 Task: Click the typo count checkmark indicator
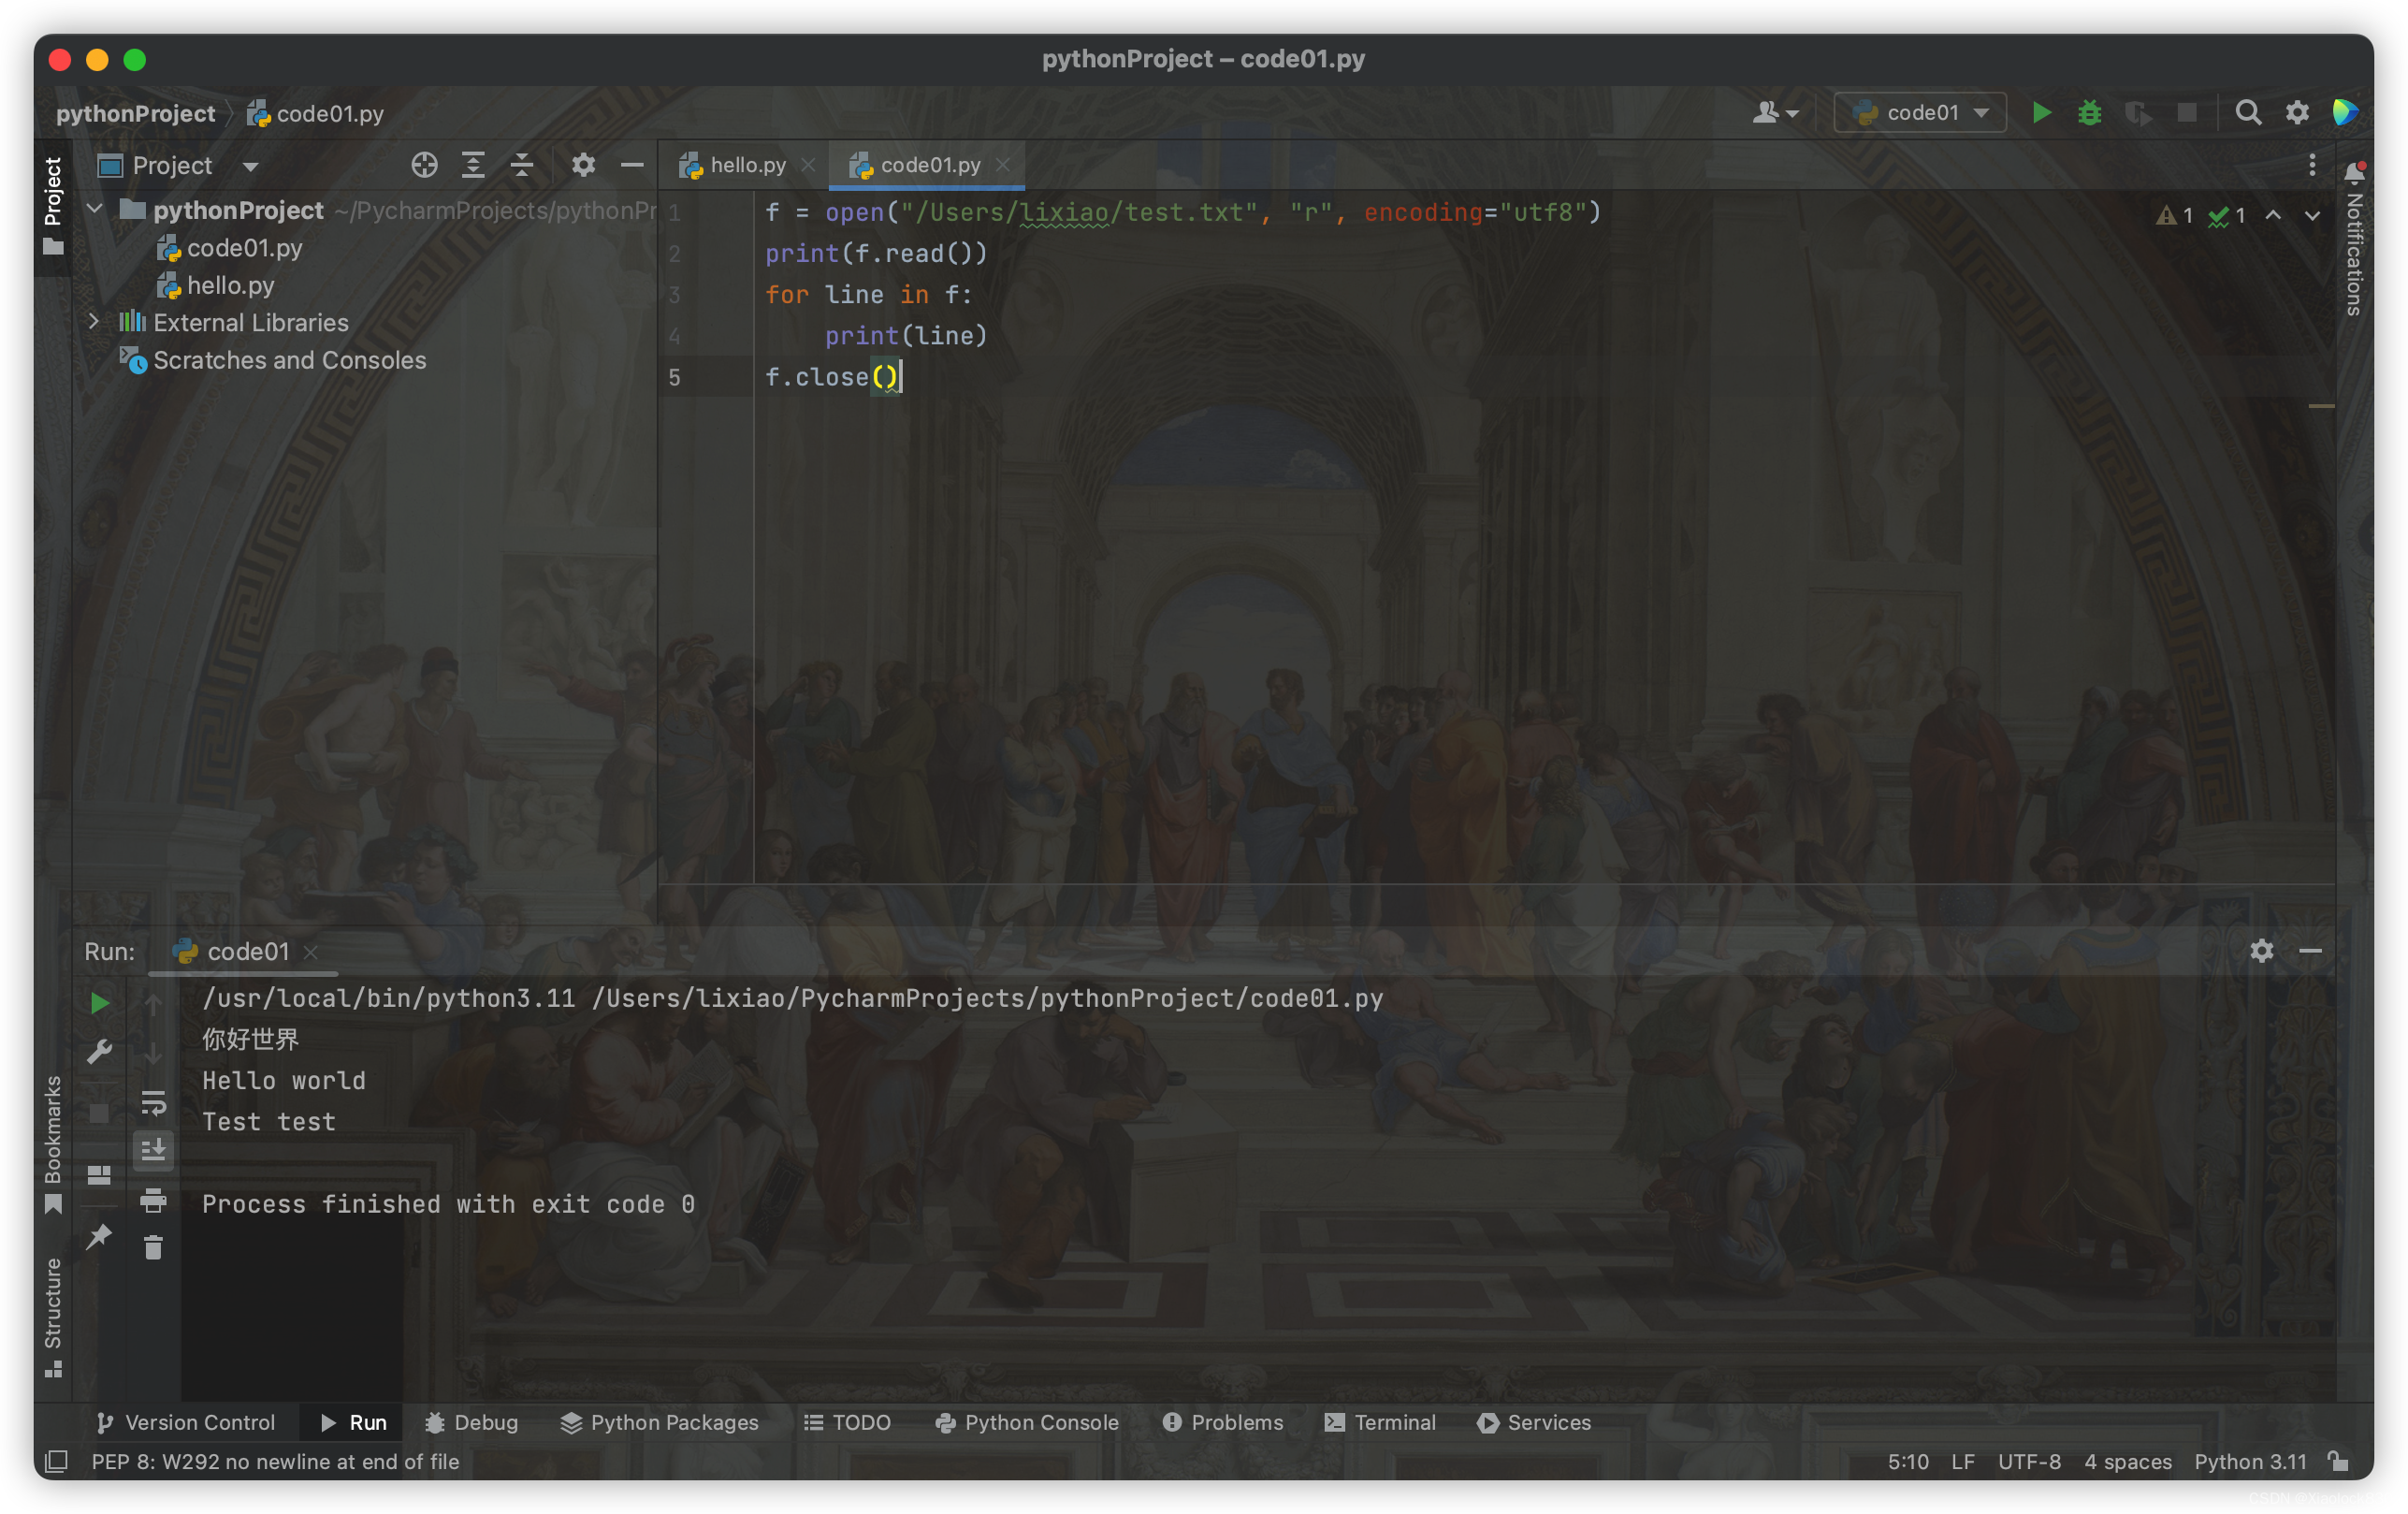(2227, 215)
